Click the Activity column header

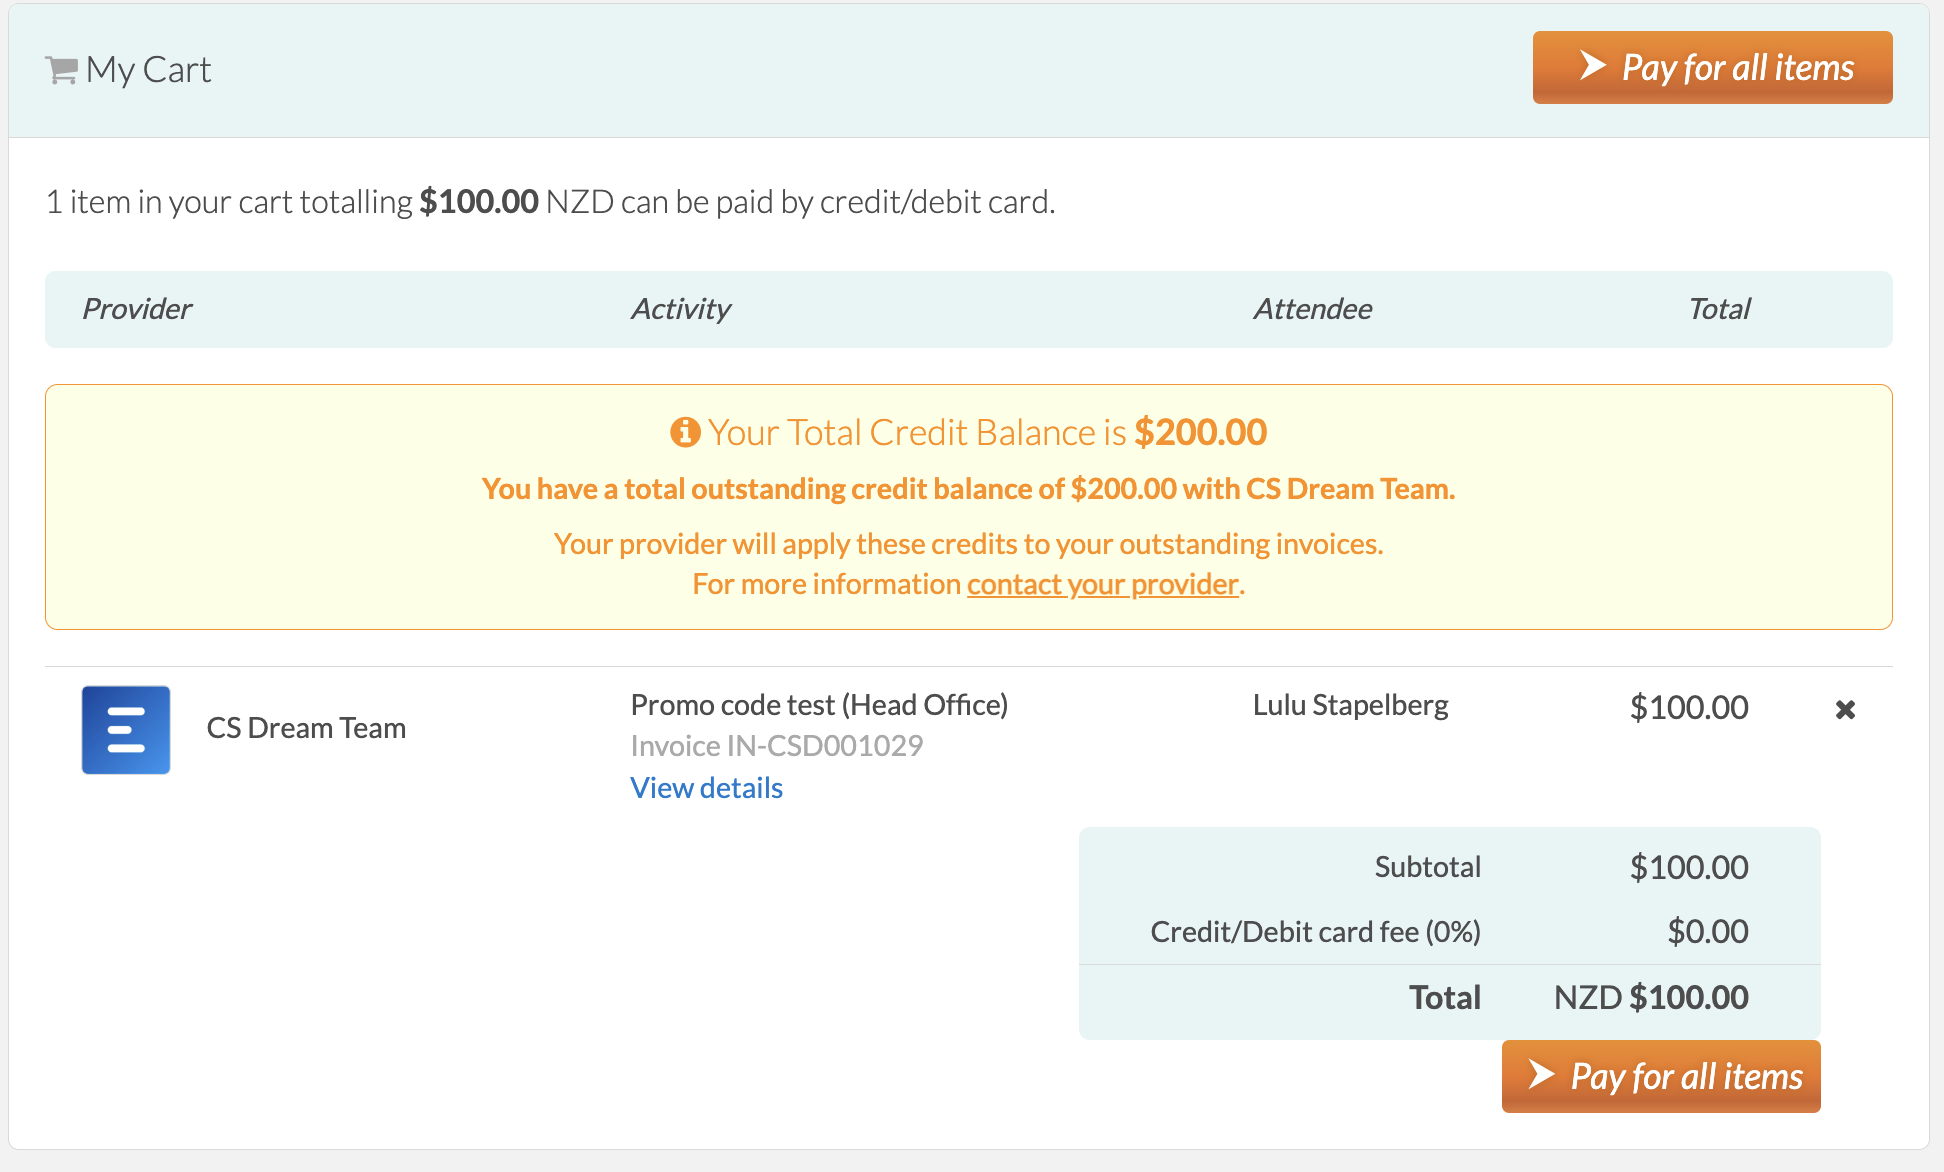tap(681, 309)
